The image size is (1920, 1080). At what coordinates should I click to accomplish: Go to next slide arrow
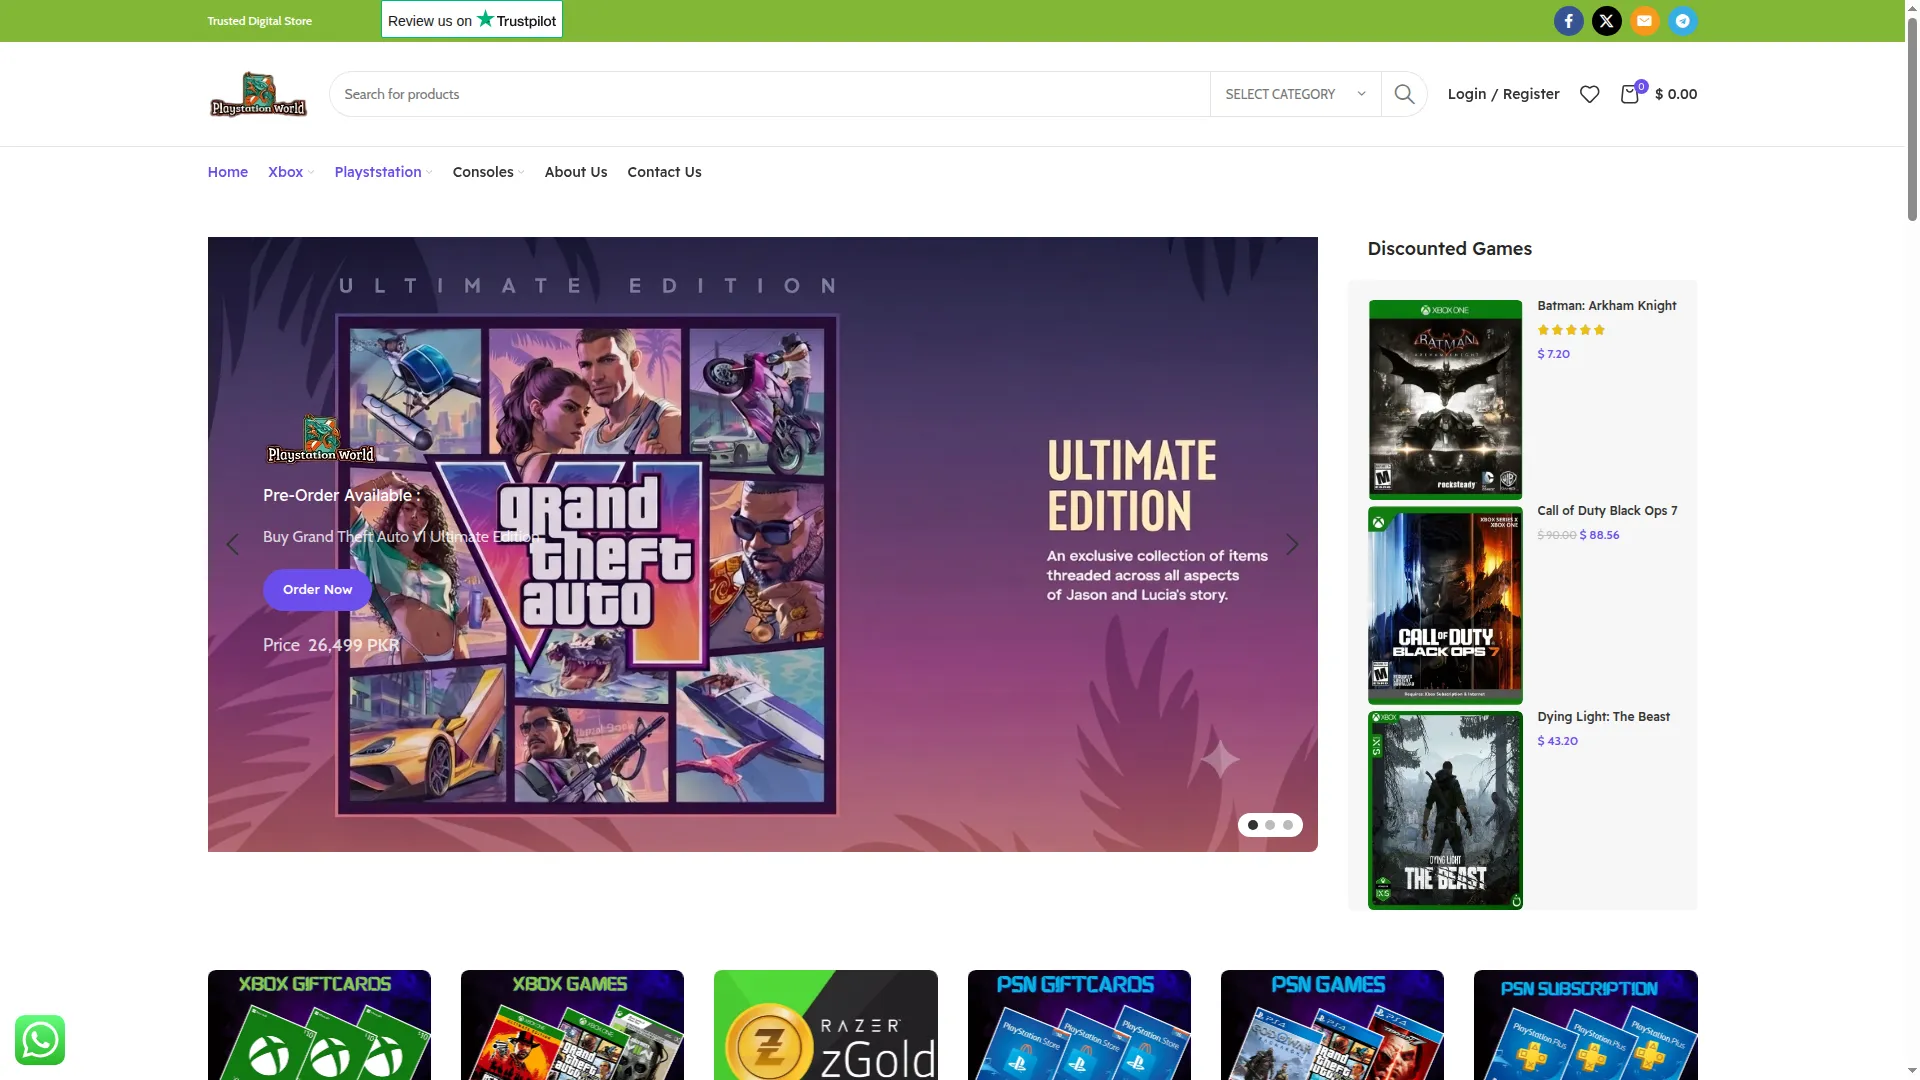1292,545
